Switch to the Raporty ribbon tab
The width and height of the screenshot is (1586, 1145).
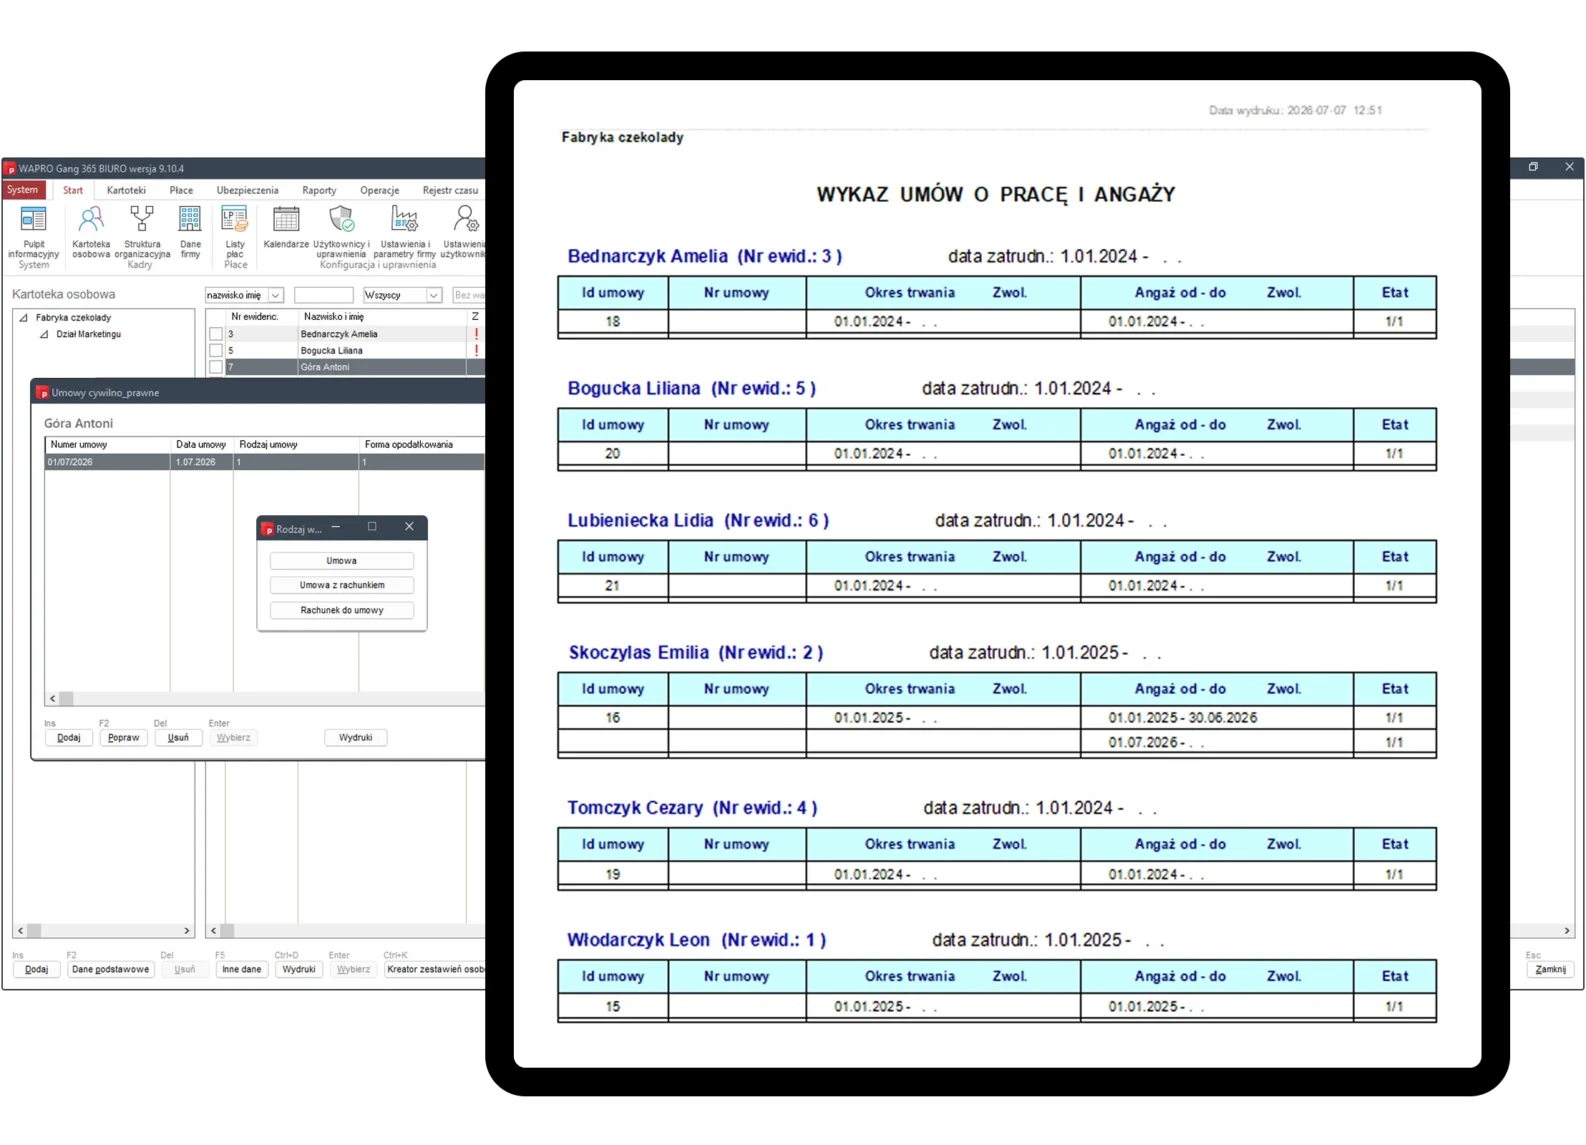click(x=319, y=190)
